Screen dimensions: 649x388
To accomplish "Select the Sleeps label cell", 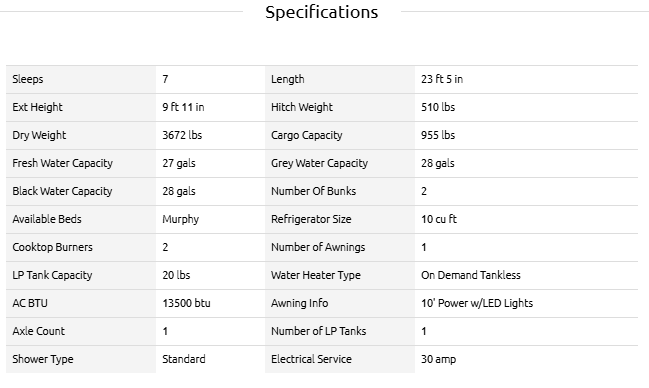I will [x=81, y=79].
